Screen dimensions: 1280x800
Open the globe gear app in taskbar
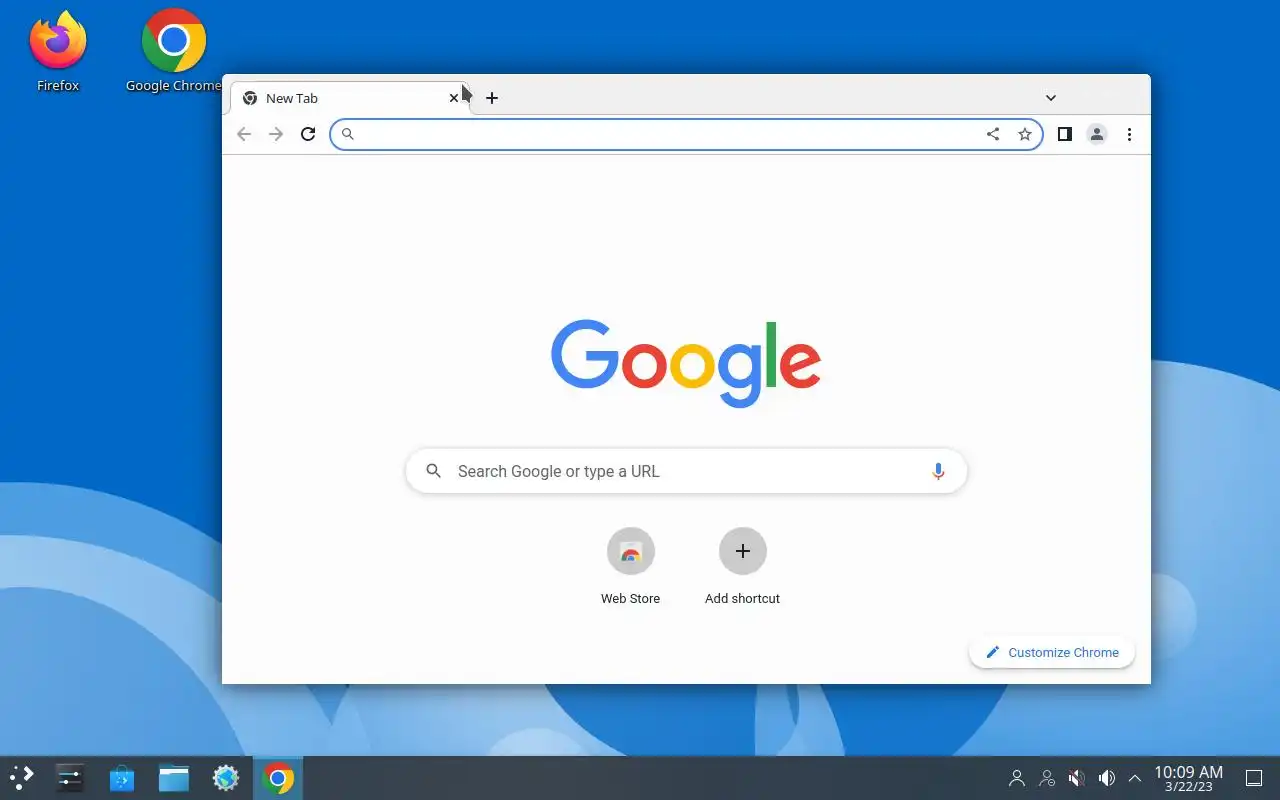(226, 778)
